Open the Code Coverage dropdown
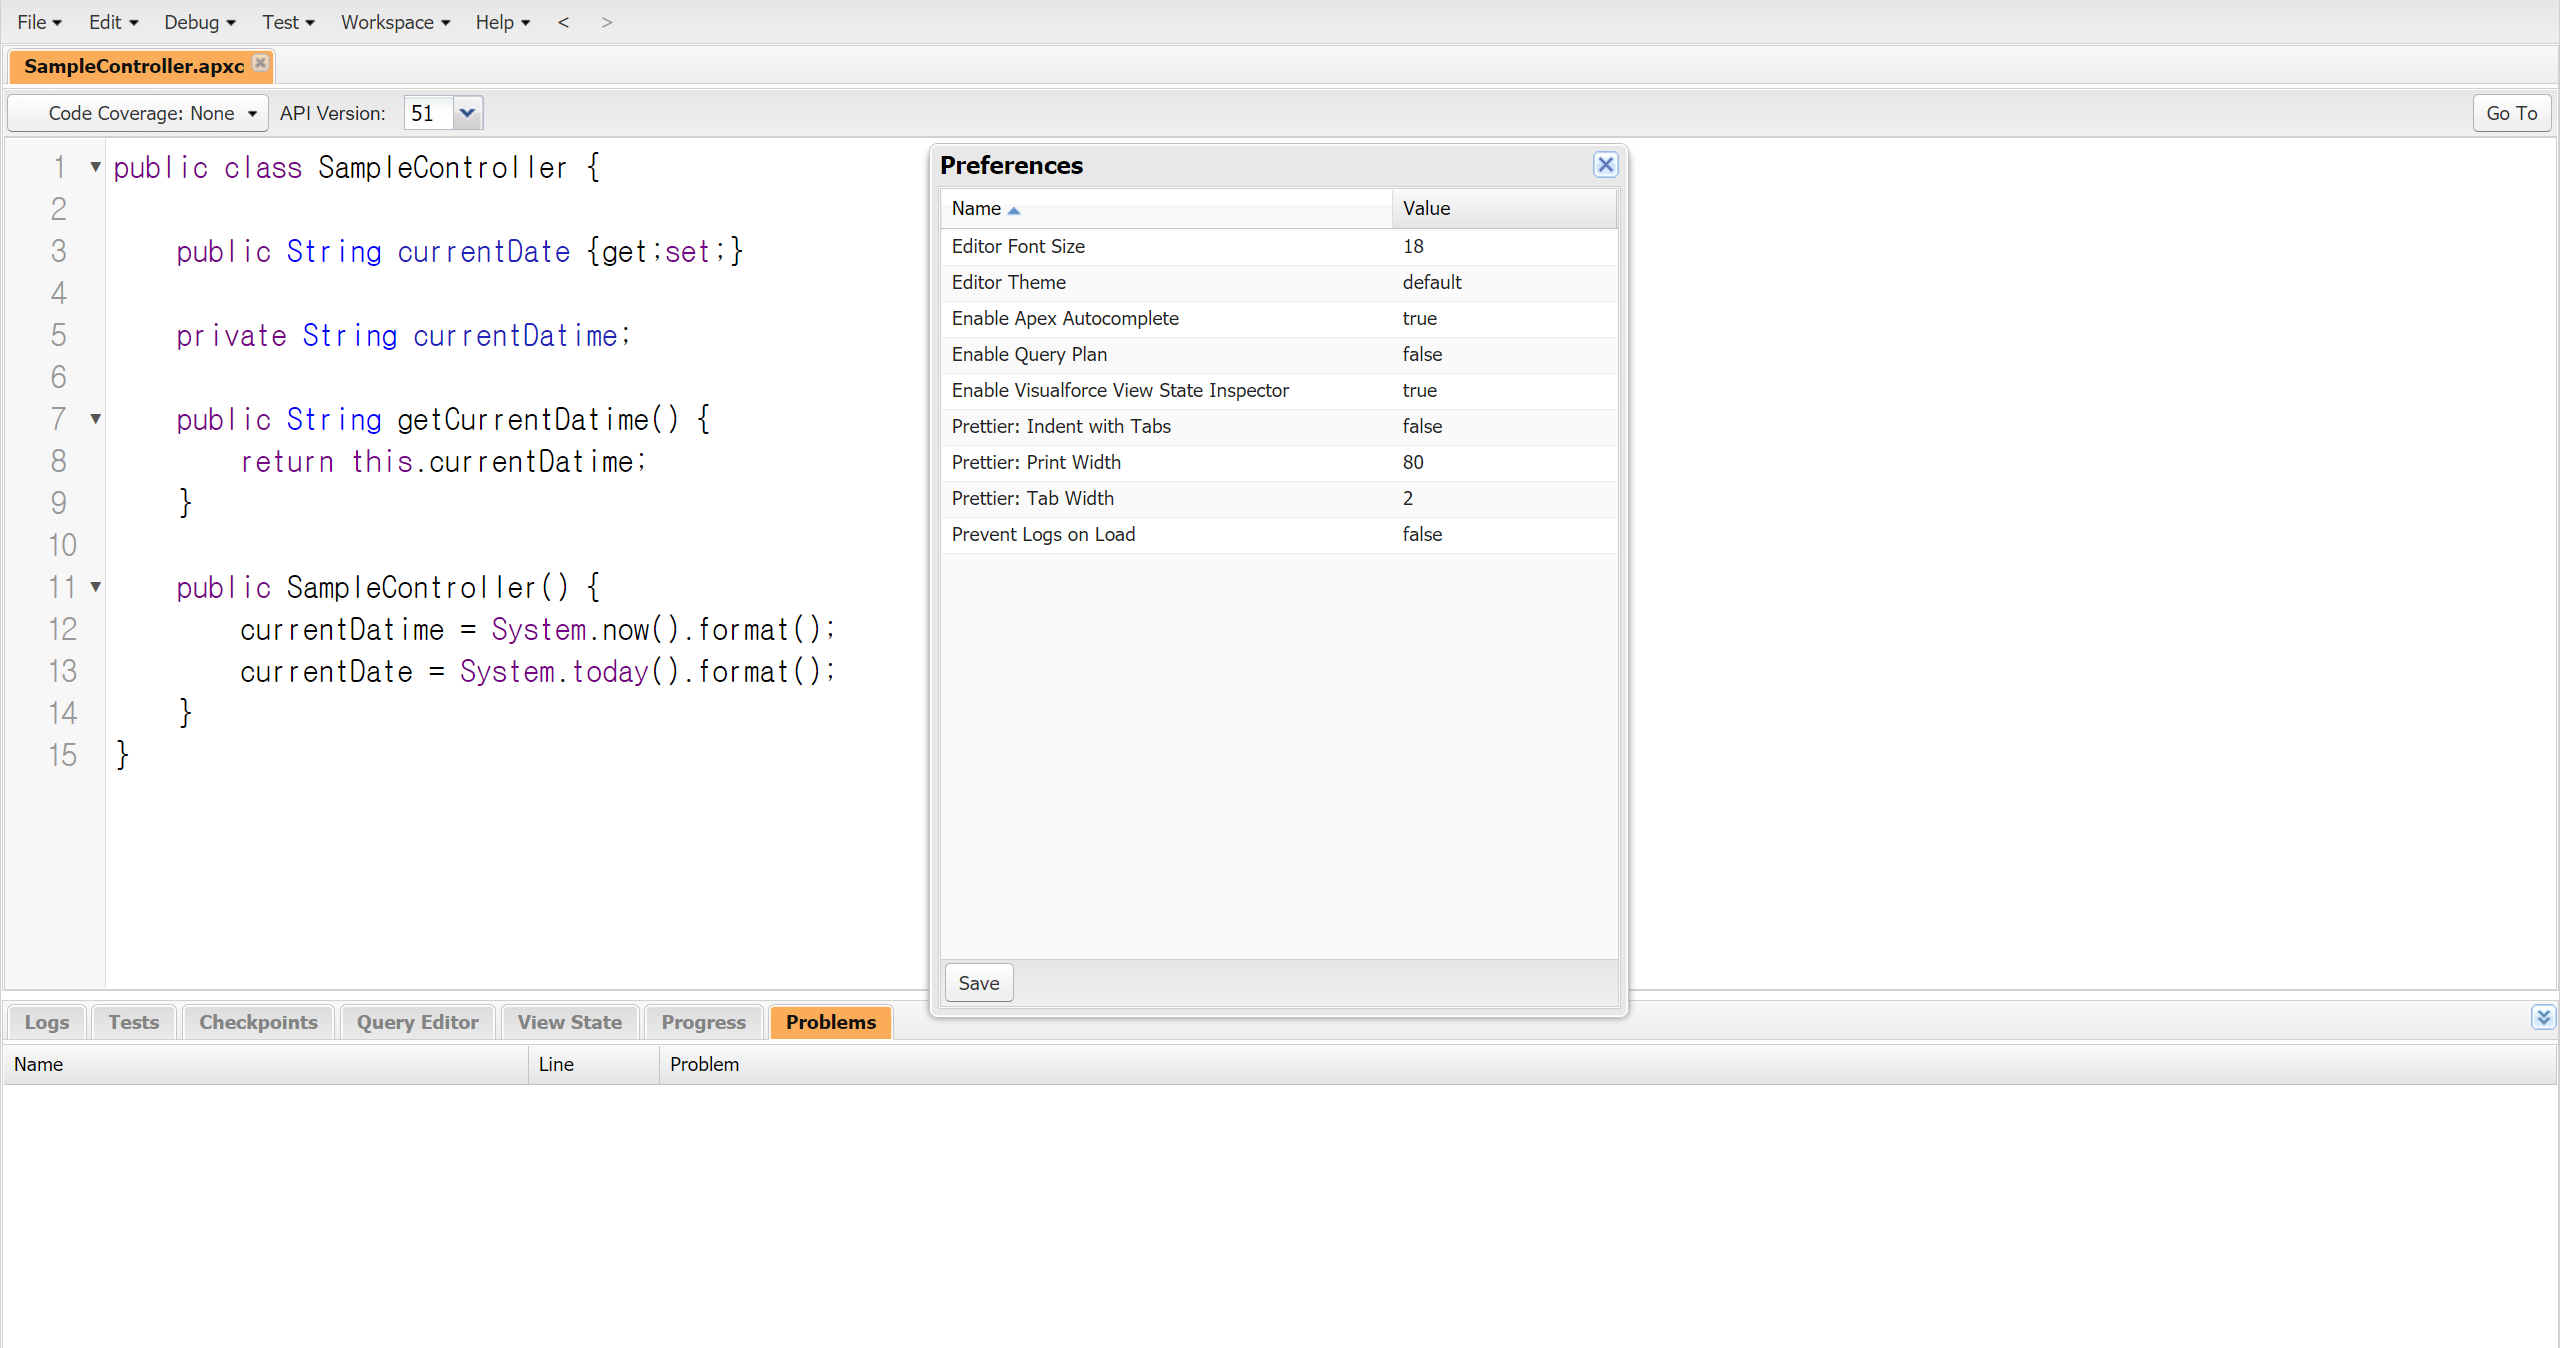2560x1348 pixels. pos(141,113)
